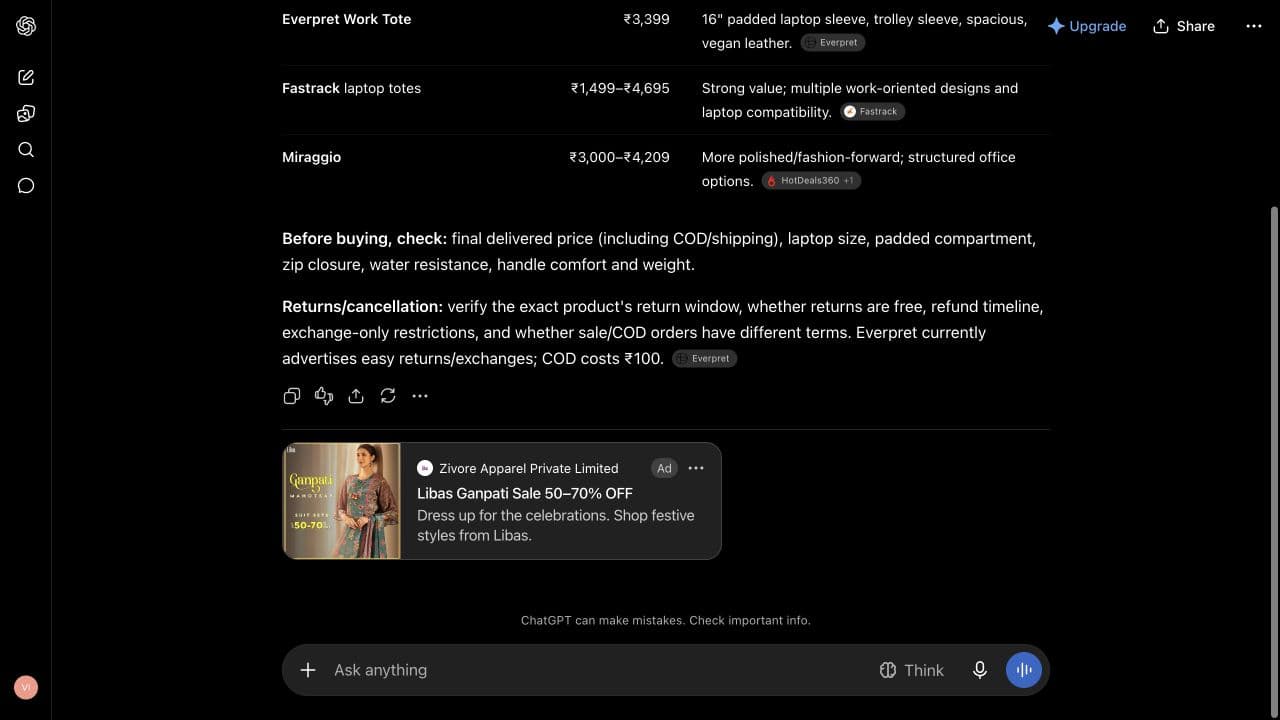Start a new chat with pencil icon
The height and width of the screenshot is (720, 1280).
click(x=26, y=77)
